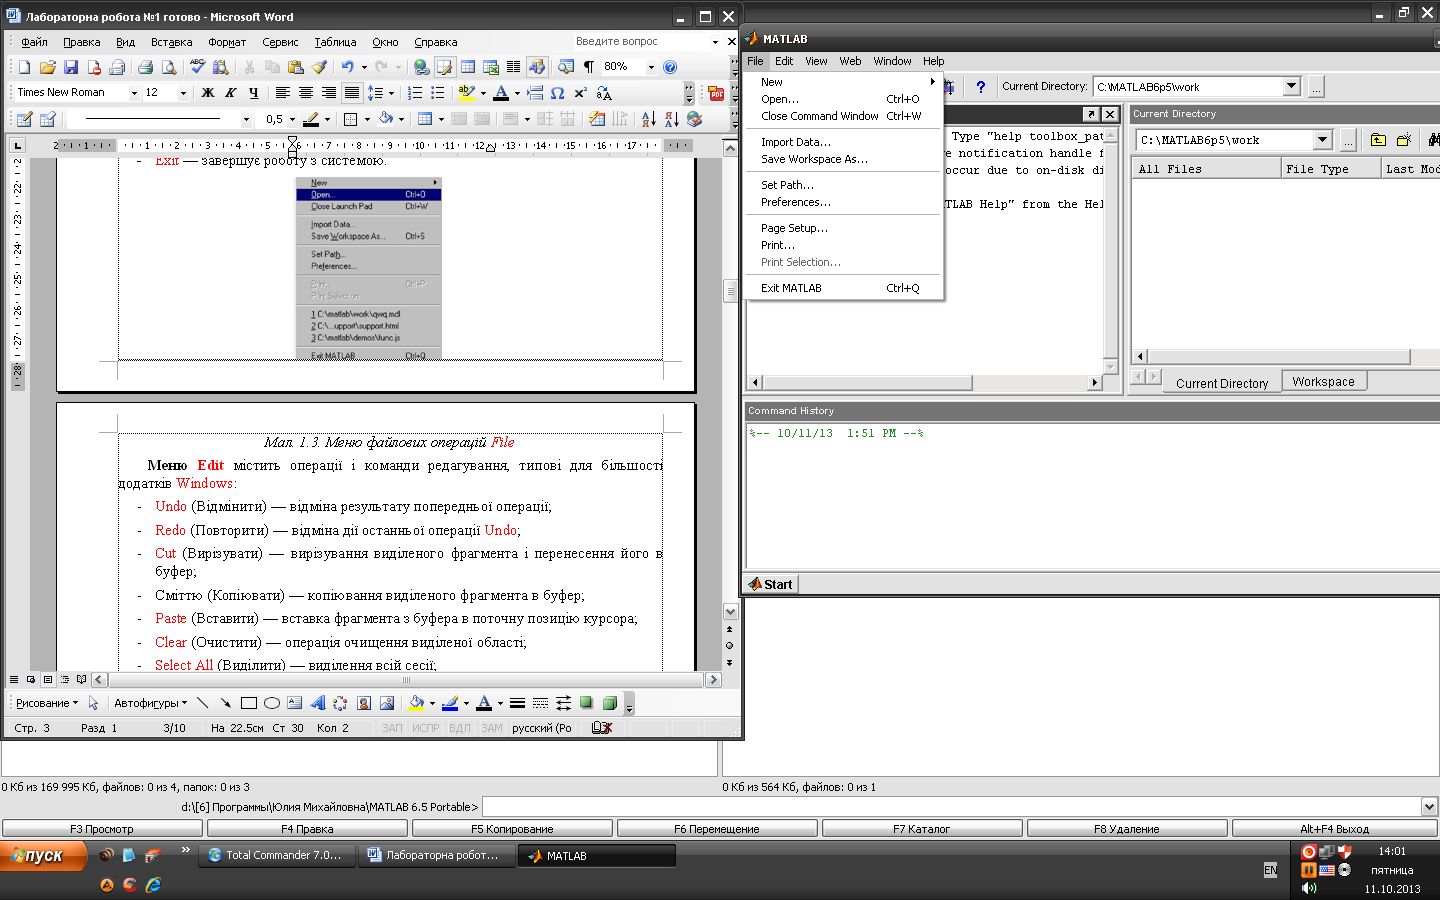This screenshot has width=1440, height=900.
Task: Create new folder in Current Directory panel
Action: 1404,140
